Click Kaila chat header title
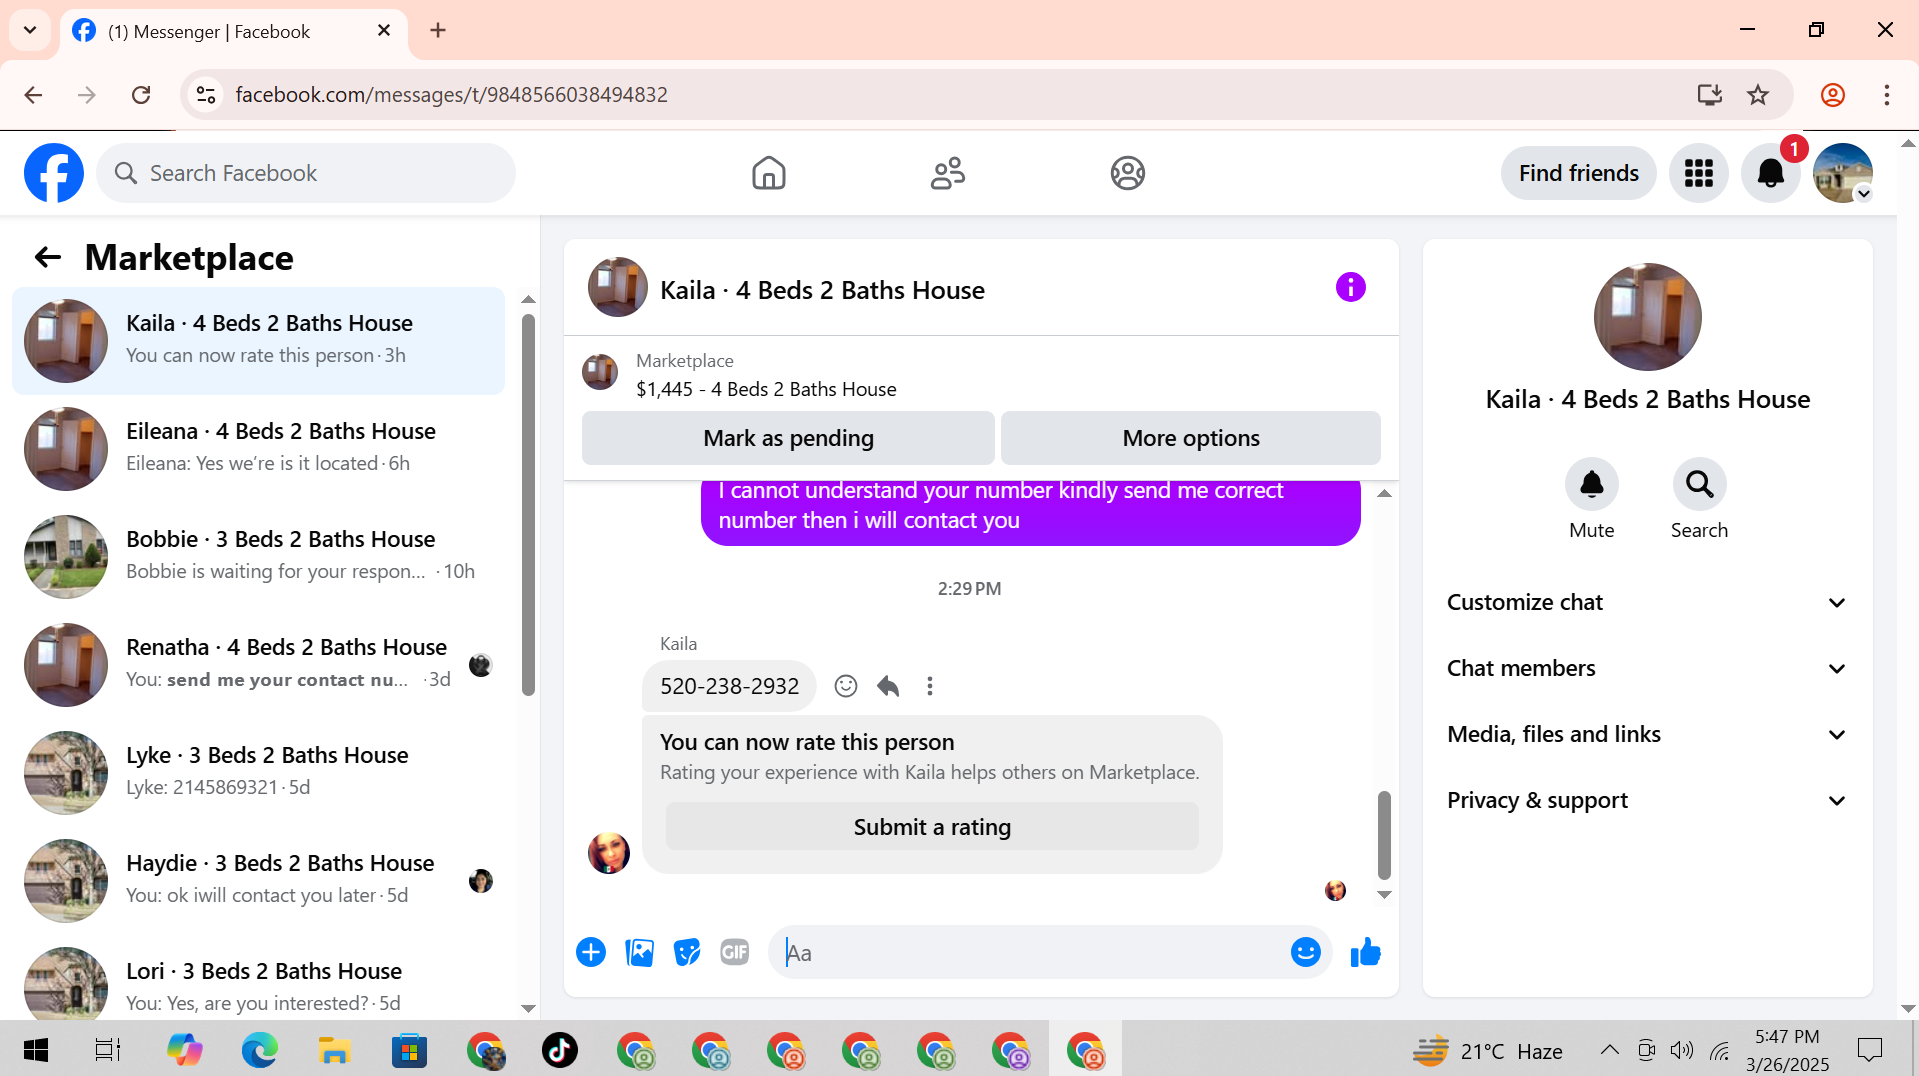Screen dimensions: 1919x1076 pyautogui.click(x=822, y=290)
